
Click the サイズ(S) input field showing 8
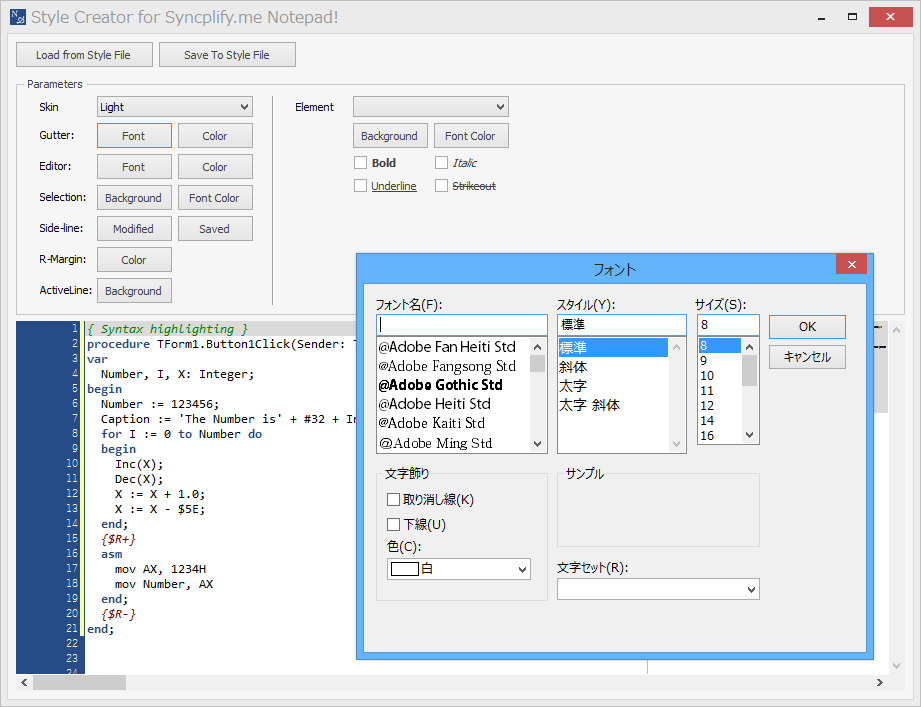pos(728,325)
